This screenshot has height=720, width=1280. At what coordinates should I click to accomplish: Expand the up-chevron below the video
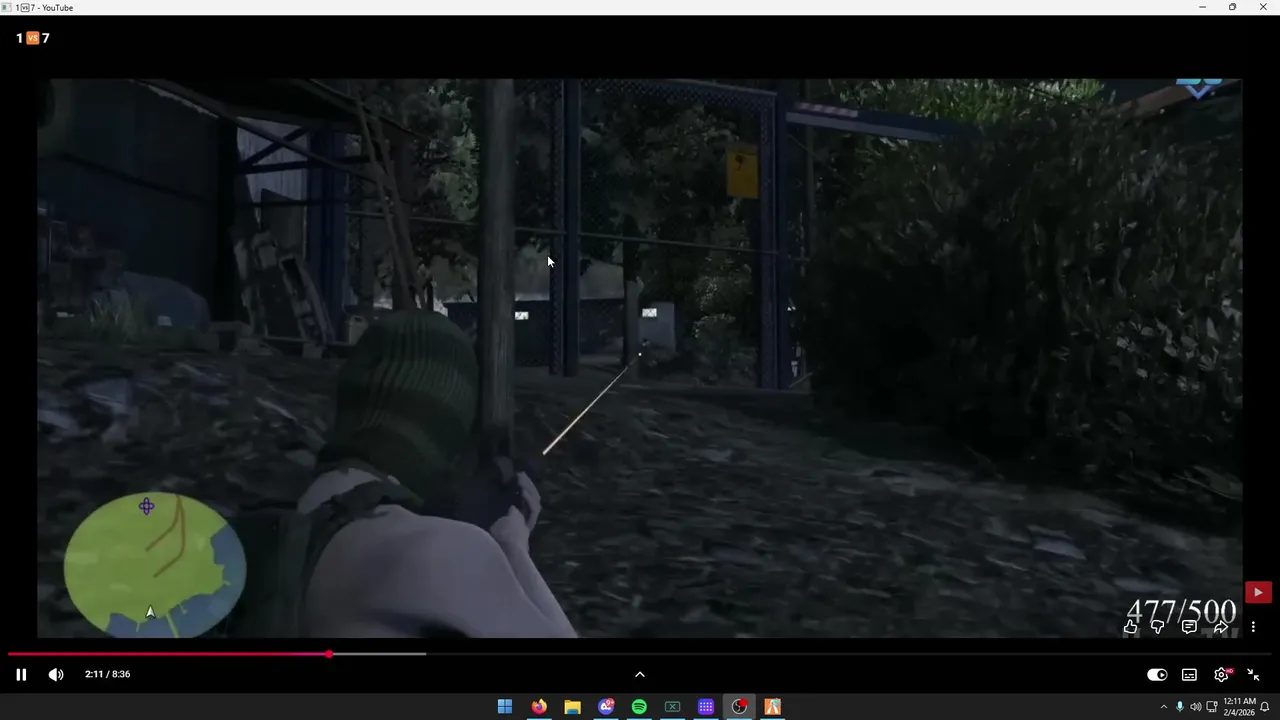640,674
